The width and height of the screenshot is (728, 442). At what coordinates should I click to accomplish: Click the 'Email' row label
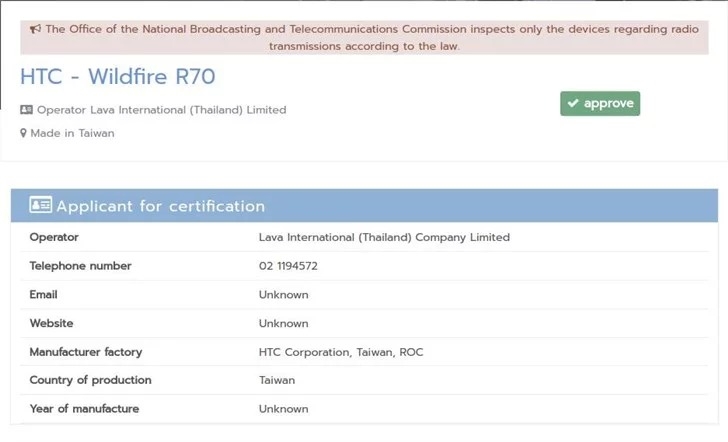pyautogui.click(x=44, y=295)
